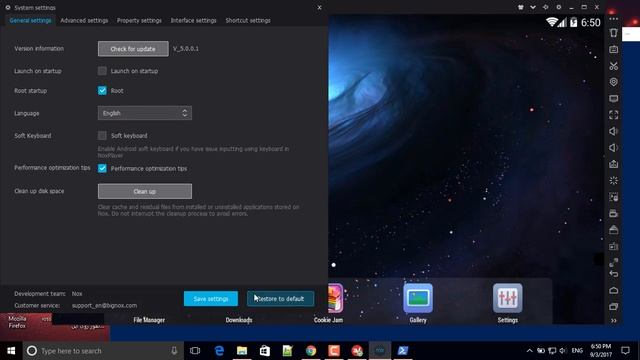This screenshot has width=640, height=360.
Task: Click the sidebar icon just above the Android back arrow
Action: (x=613, y=262)
